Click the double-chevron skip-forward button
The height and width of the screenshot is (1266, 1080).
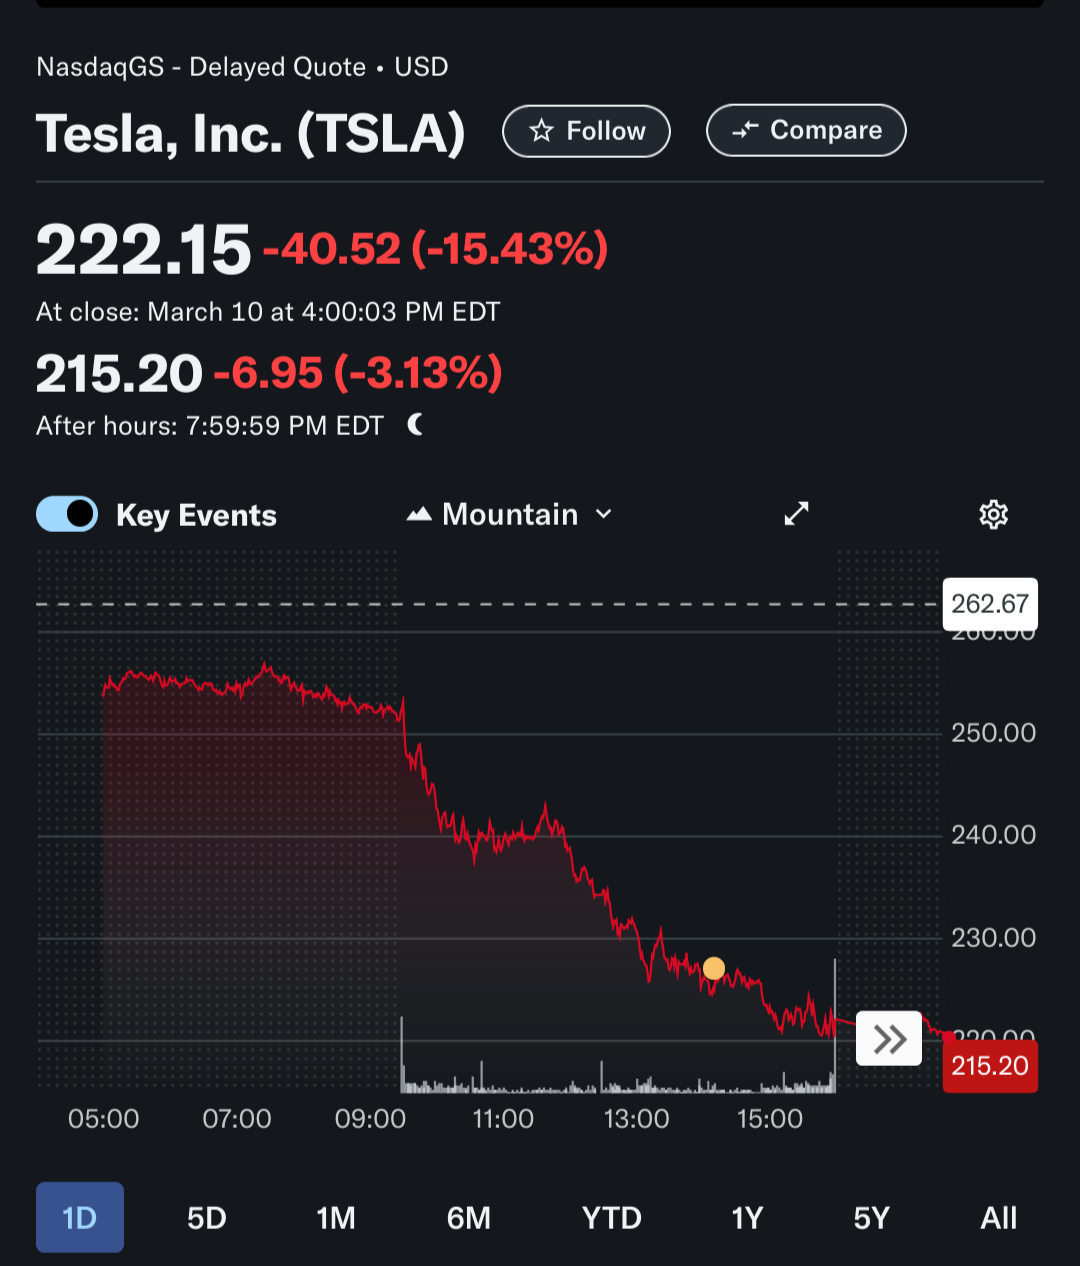(x=889, y=1039)
